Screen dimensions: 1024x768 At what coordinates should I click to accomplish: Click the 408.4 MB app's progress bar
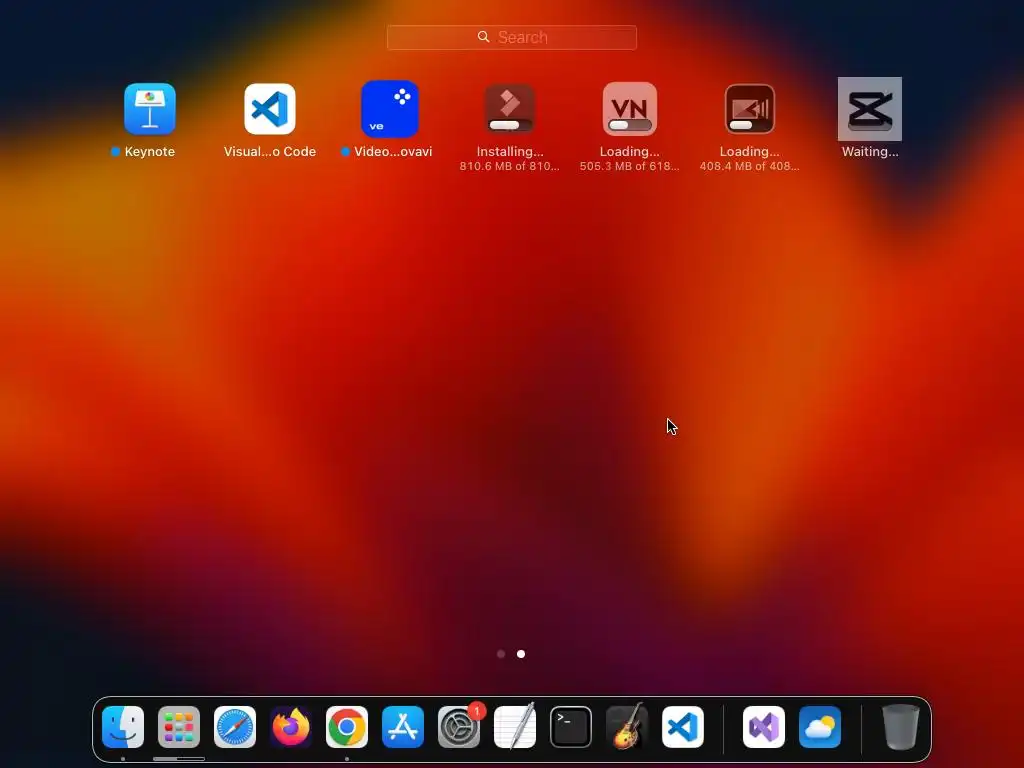750,125
